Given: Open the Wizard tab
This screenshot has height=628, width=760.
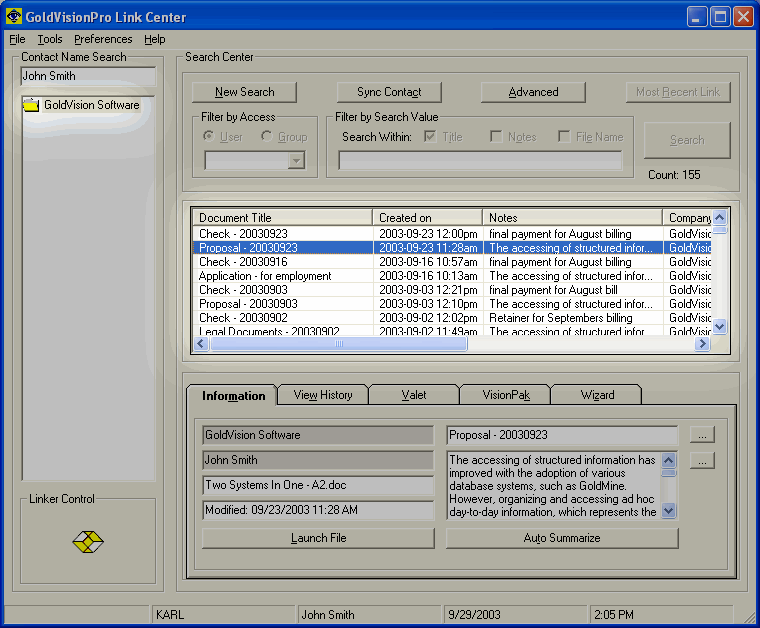Looking at the screenshot, I should 597,395.
